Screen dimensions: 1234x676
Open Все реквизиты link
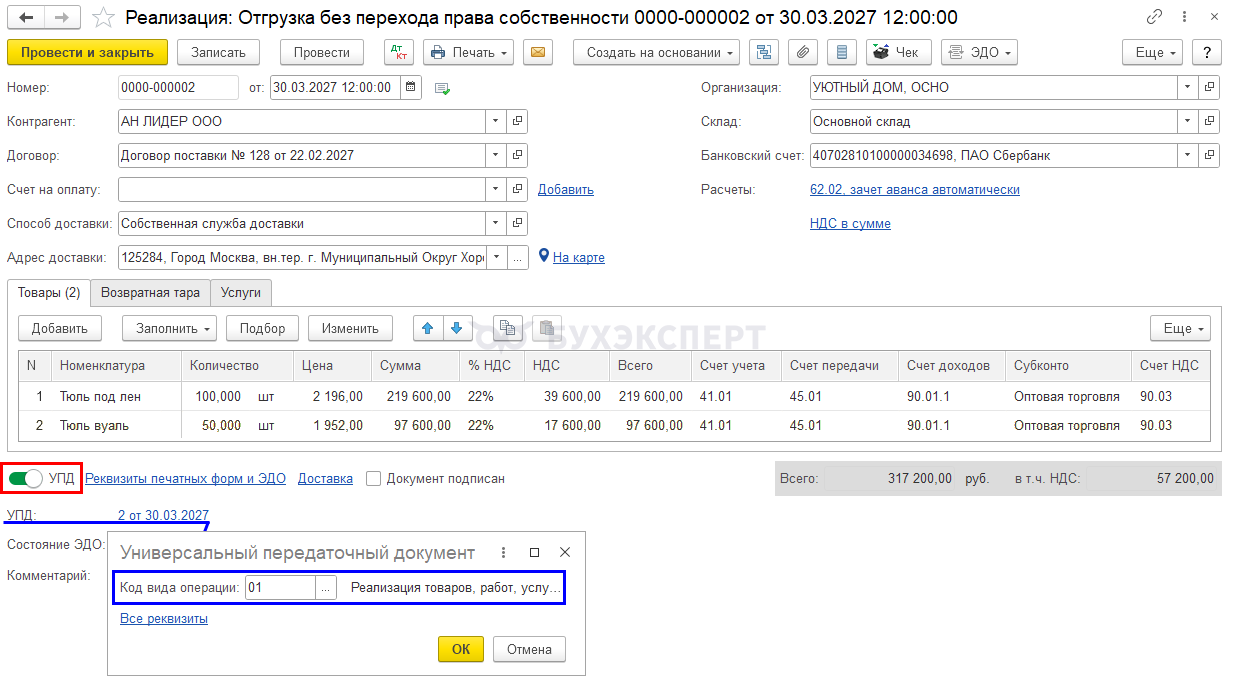(164, 618)
